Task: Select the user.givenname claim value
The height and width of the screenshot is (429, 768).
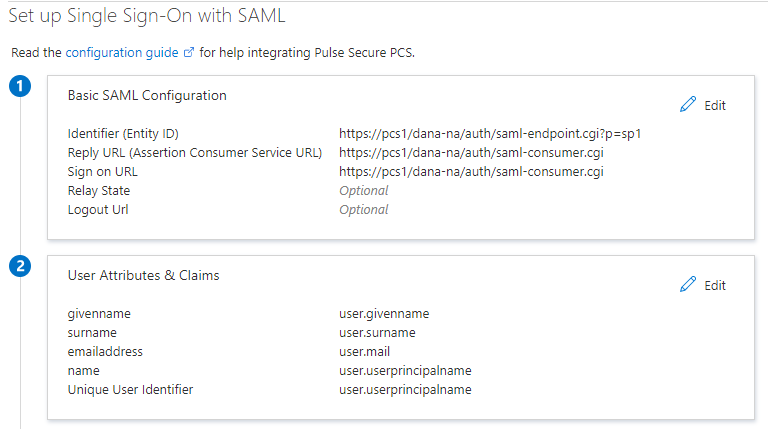Action: pos(384,313)
